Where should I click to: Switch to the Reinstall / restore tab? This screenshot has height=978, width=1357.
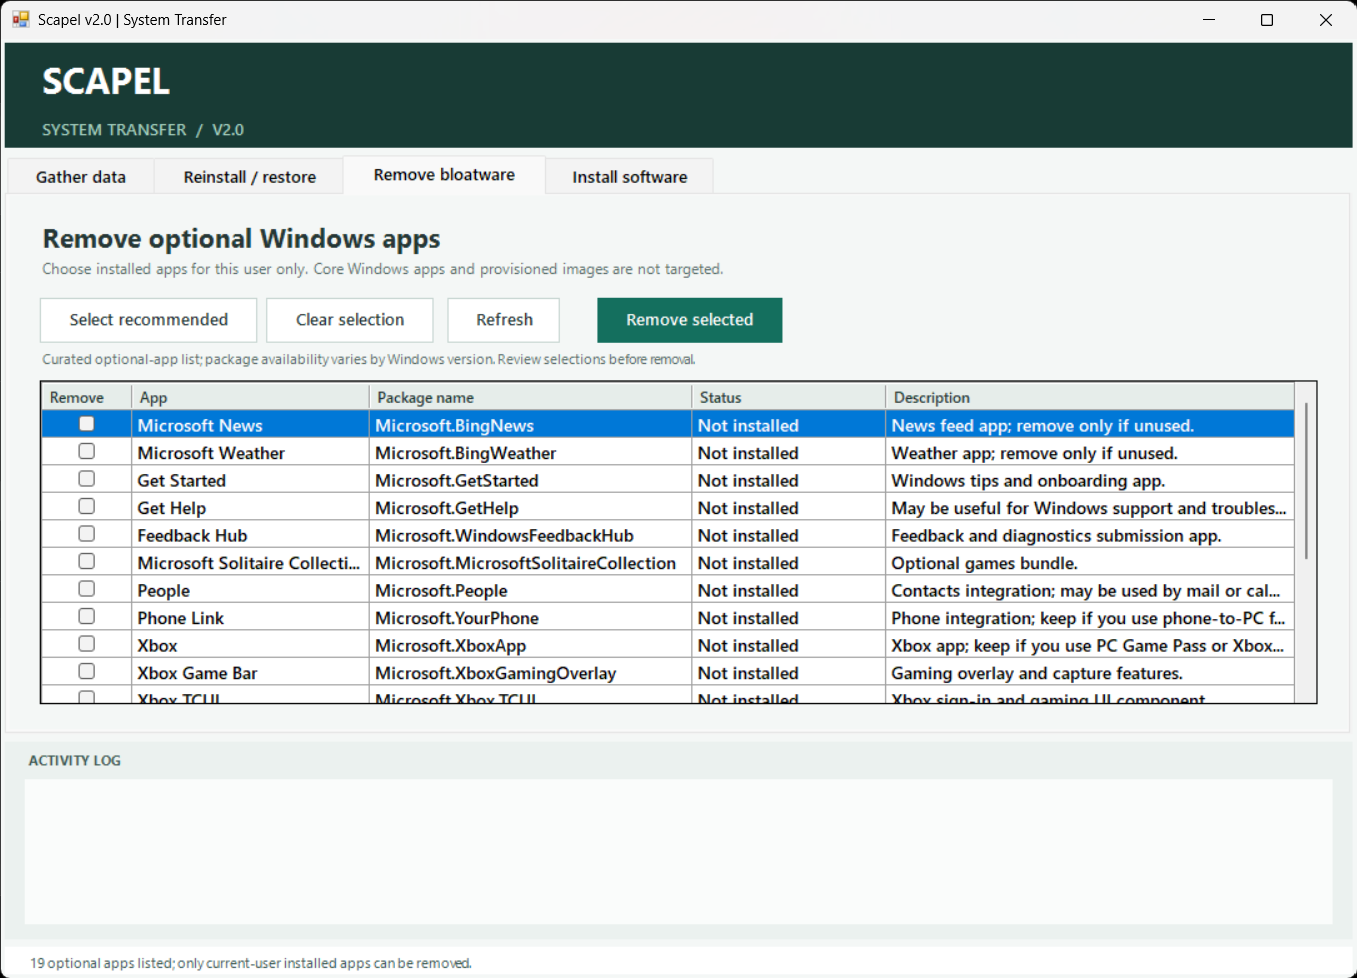point(250,177)
